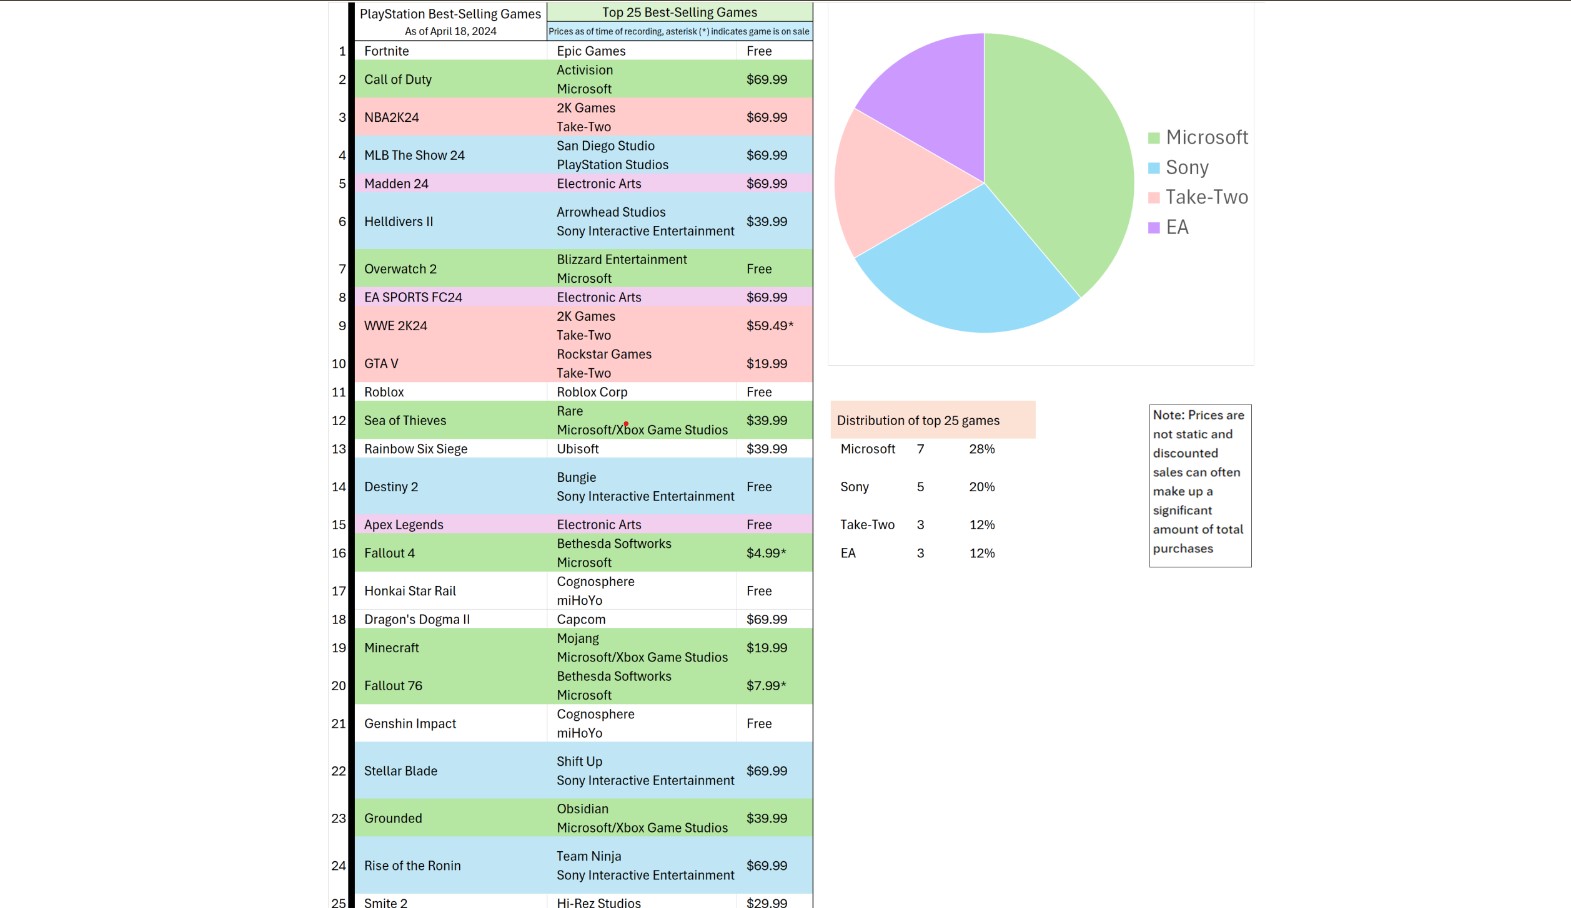This screenshot has width=1571, height=908.
Task: Click the 'Fallout 4' cell
Action: click(450, 553)
